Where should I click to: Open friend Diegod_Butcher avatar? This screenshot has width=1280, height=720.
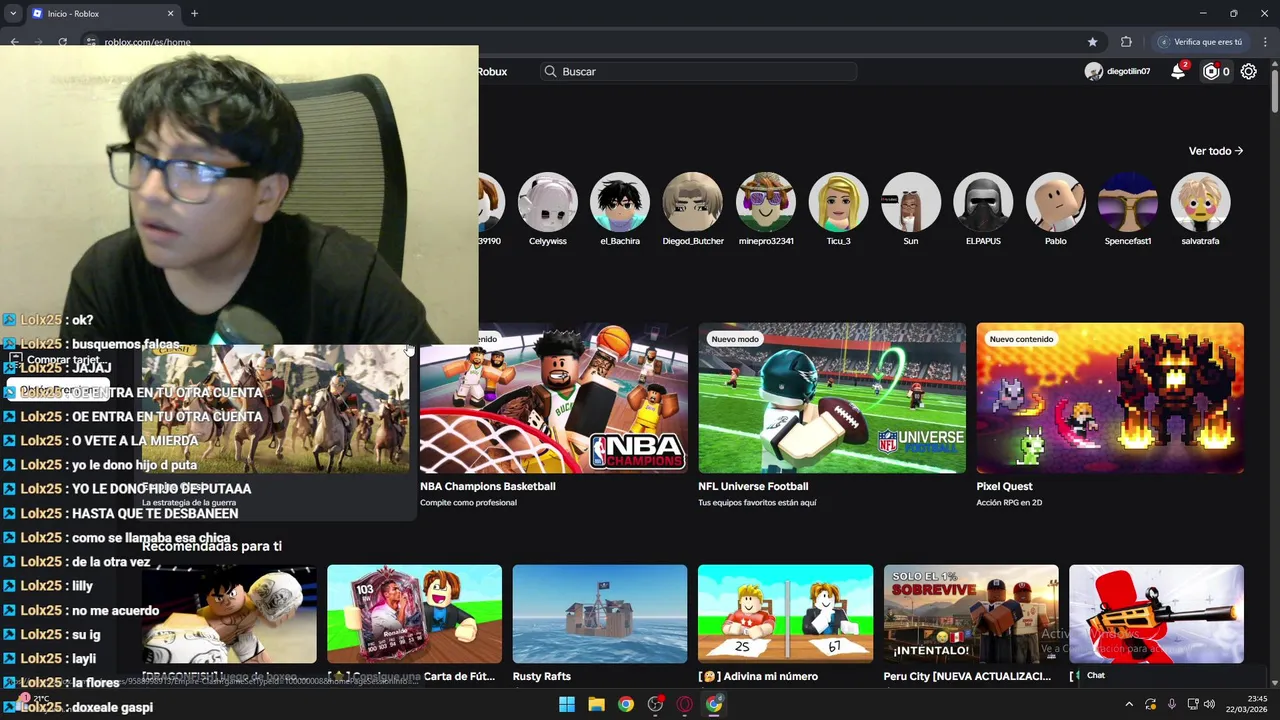(x=693, y=202)
